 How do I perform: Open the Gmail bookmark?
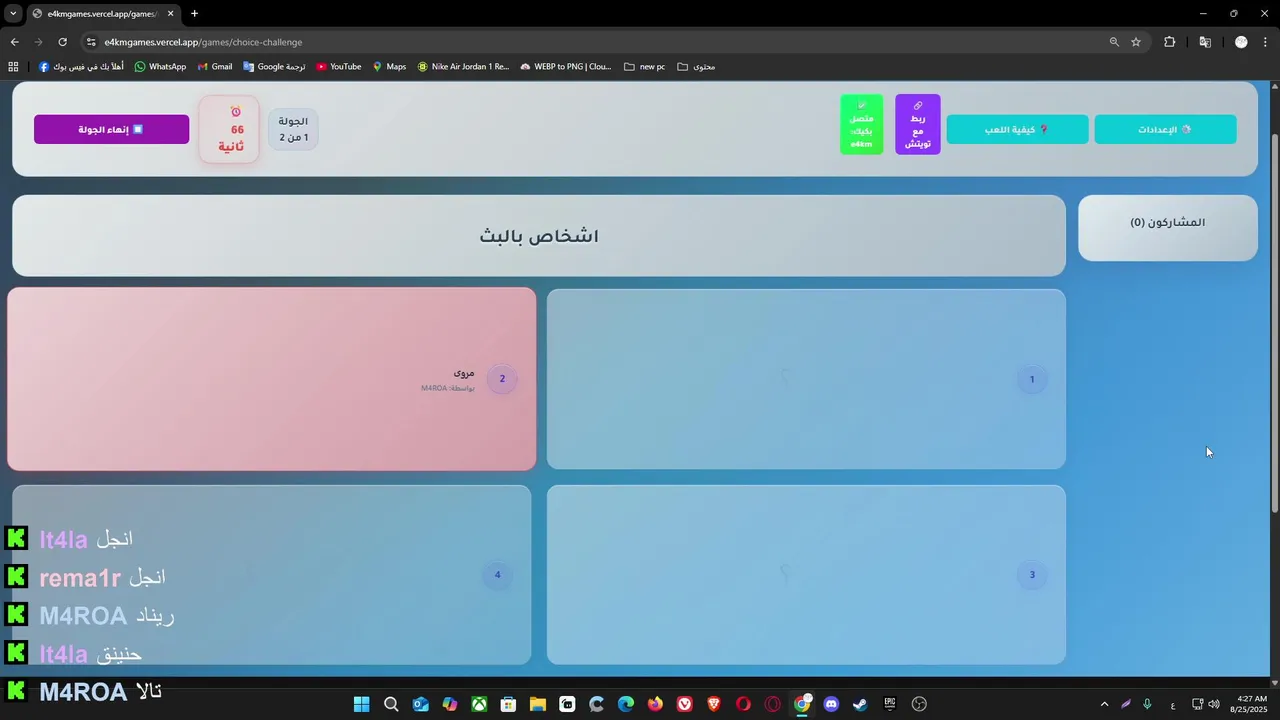click(215, 67)
